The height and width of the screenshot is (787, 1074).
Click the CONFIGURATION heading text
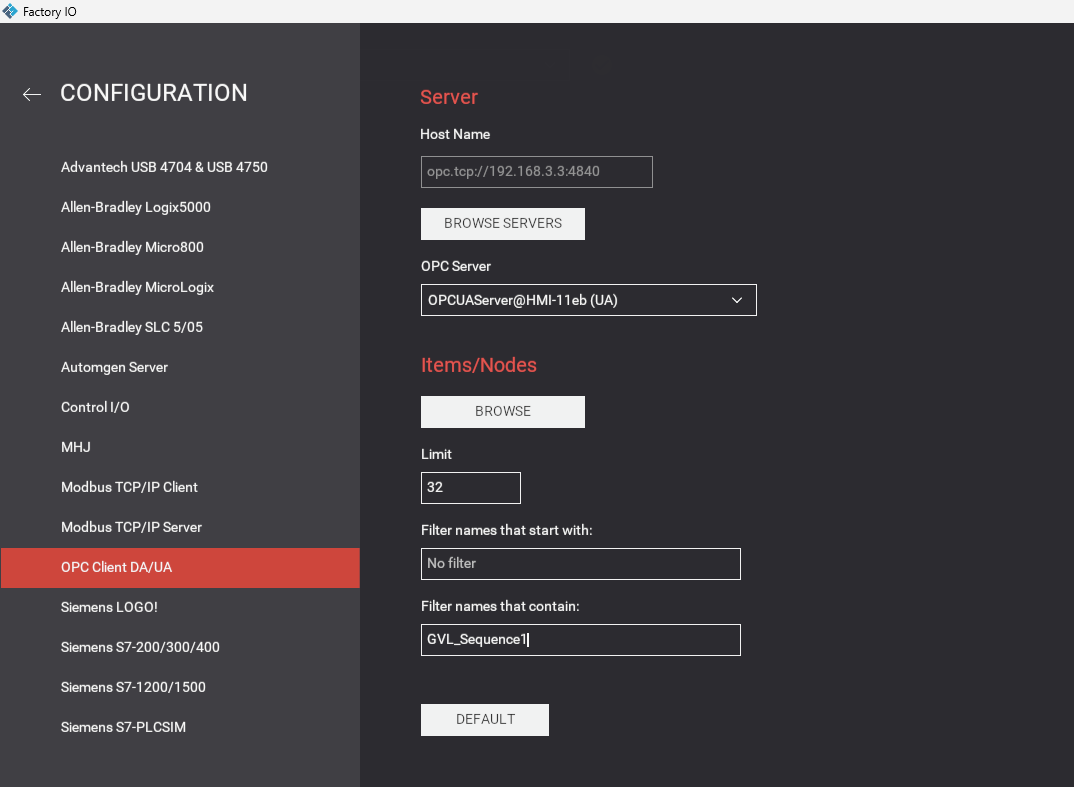[154, 93]
